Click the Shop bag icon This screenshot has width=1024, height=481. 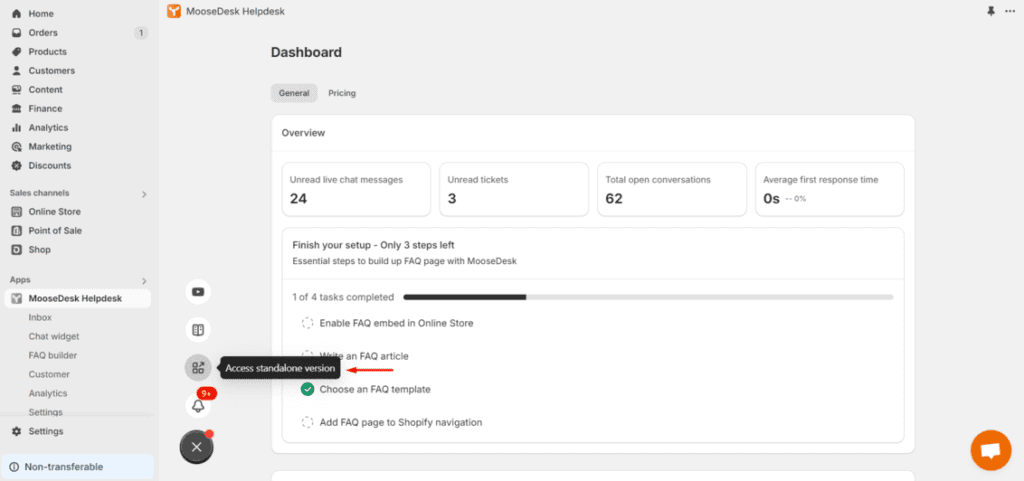pyautogui.click(x=16, y=249)
